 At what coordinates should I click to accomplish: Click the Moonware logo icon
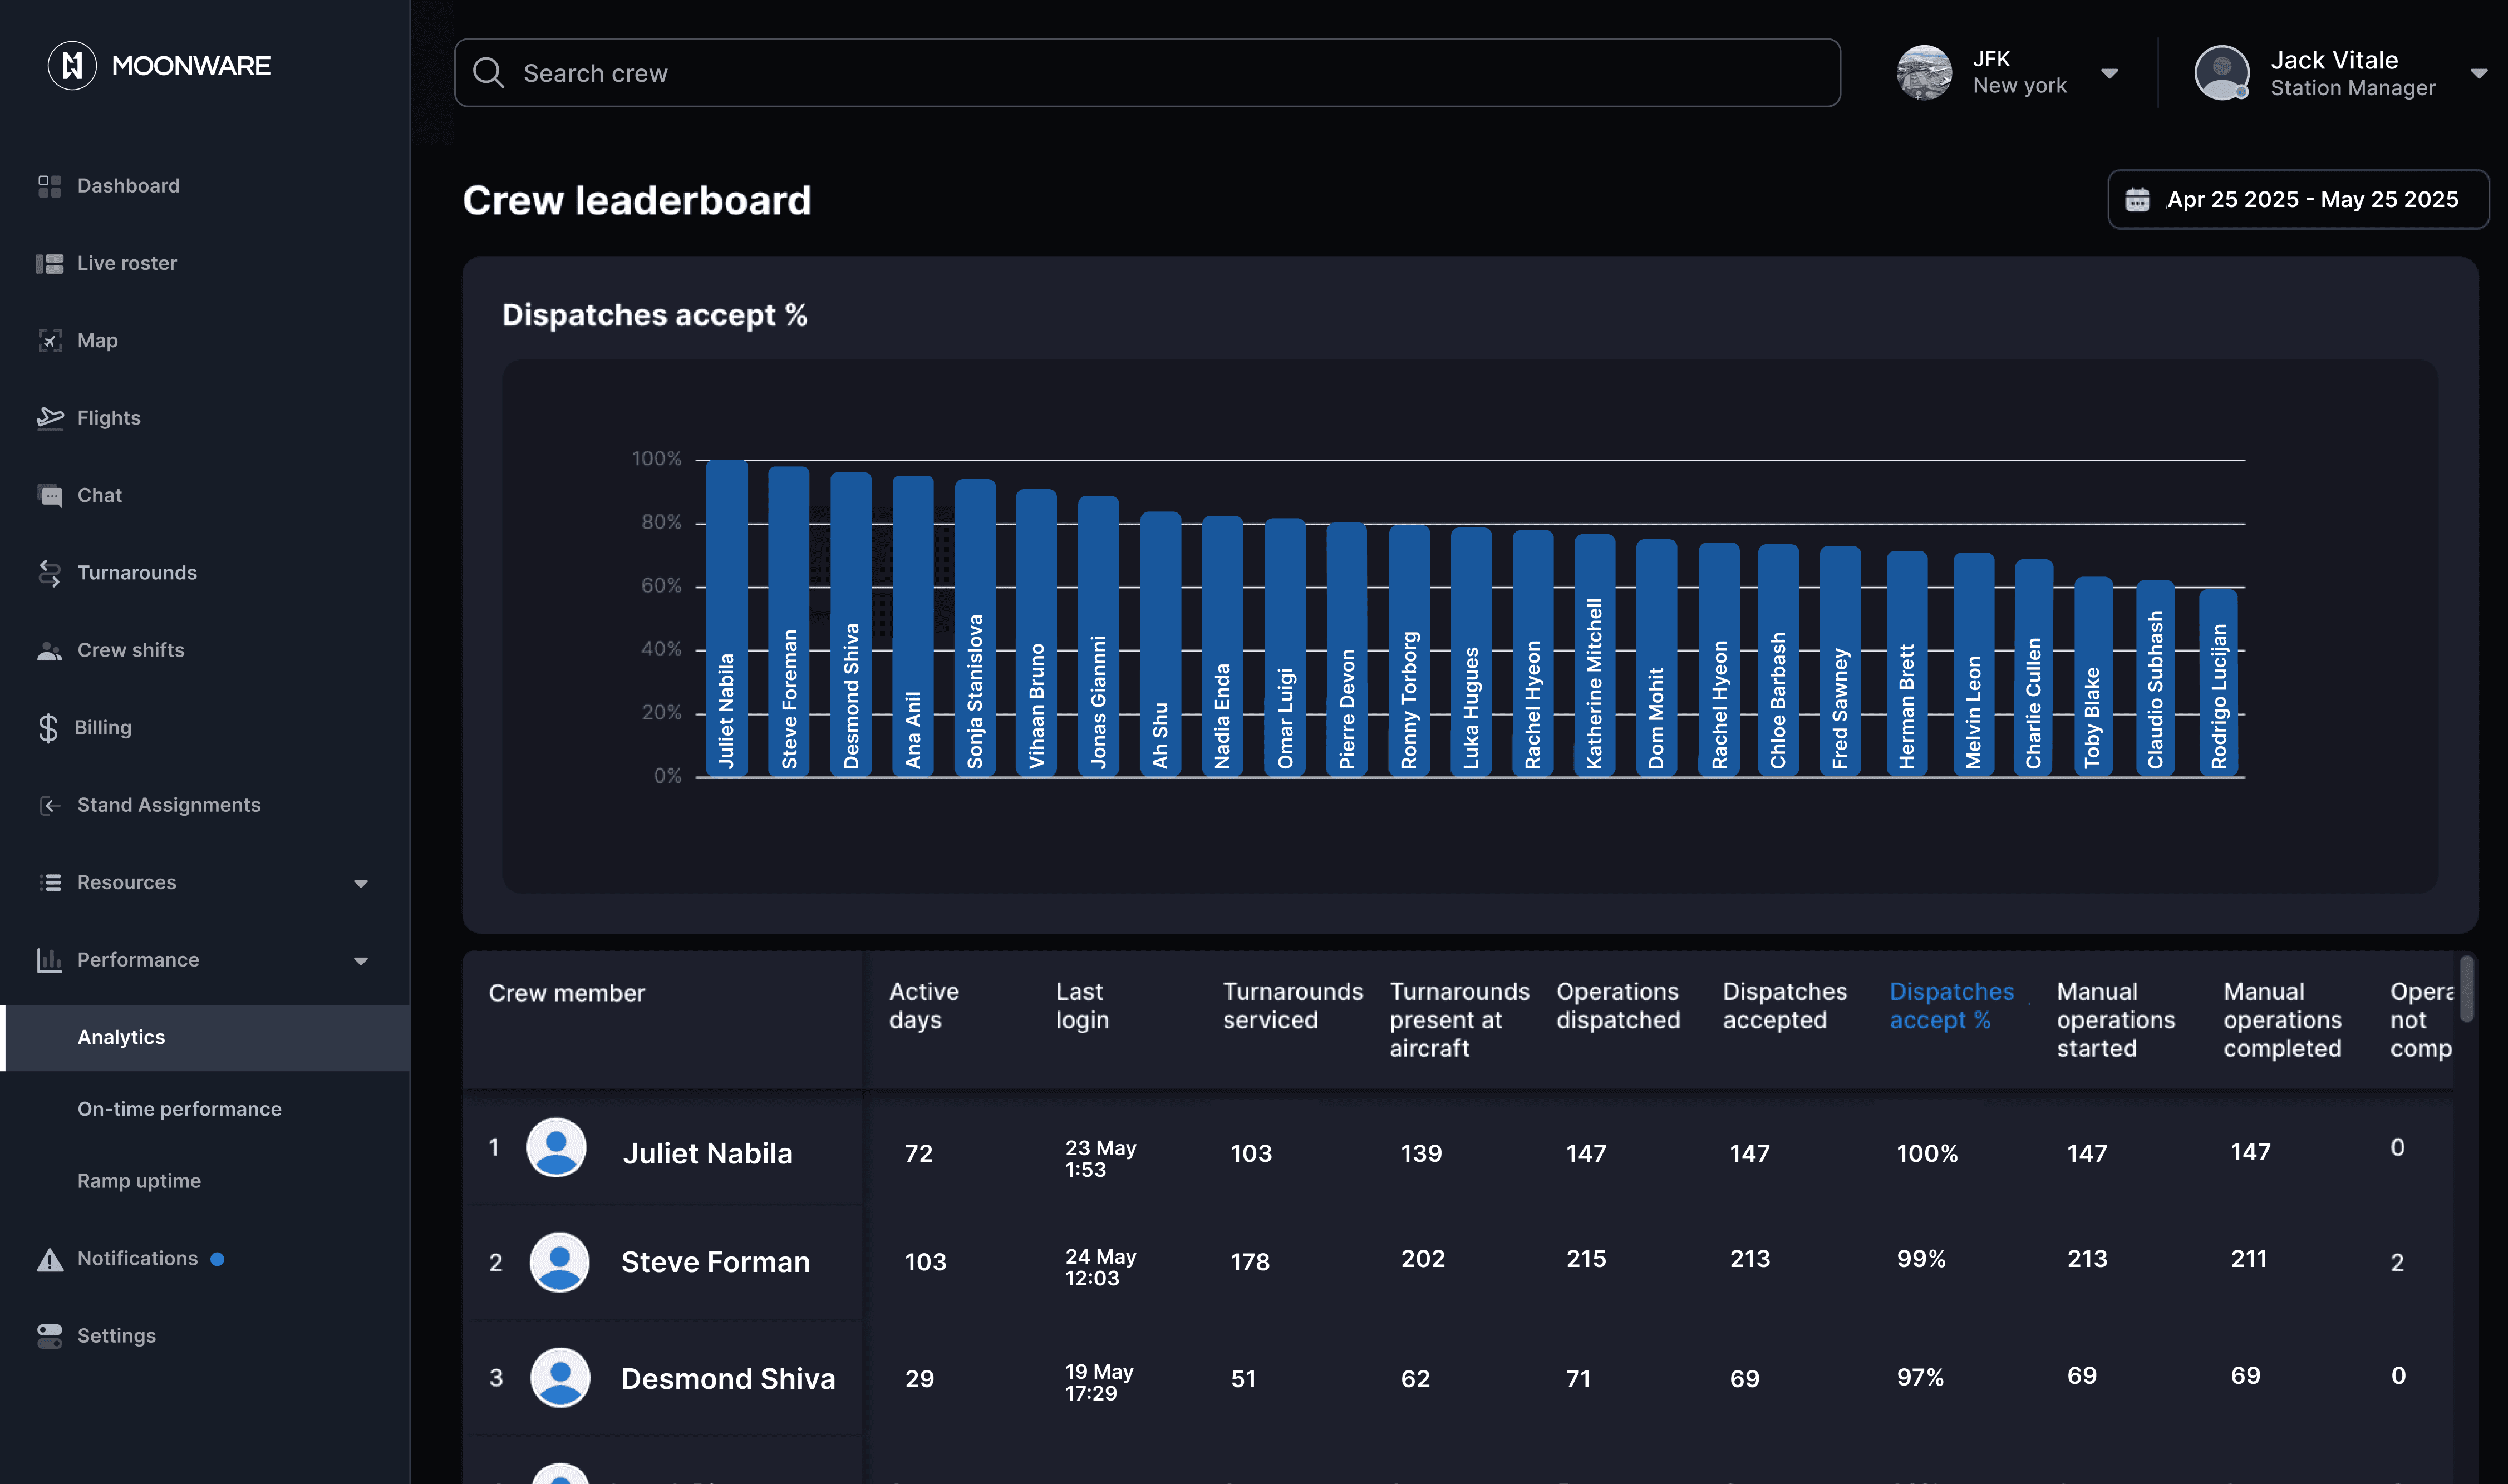click(x=72, y=66)
